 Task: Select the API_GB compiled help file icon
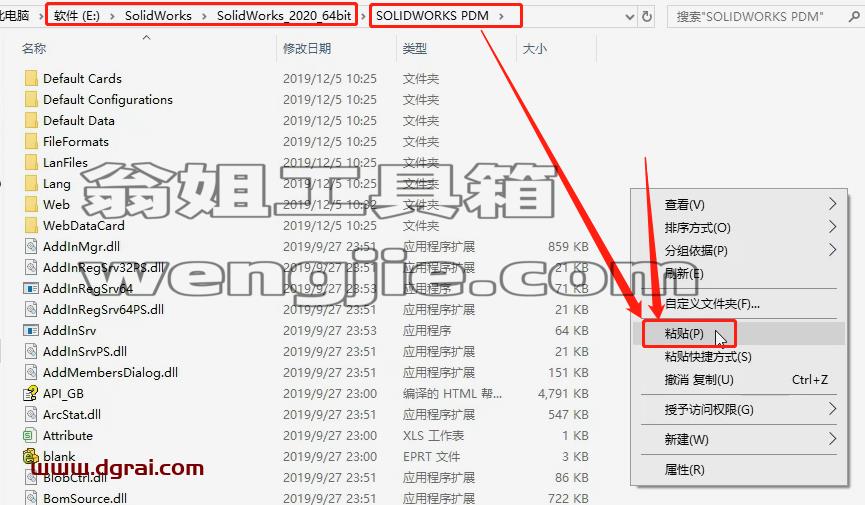[30, 394]
